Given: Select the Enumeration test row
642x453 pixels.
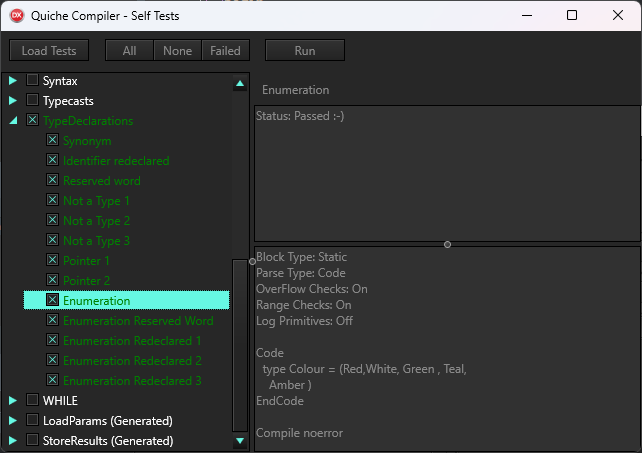Looking at the screenshot, I should coord(127,300).
